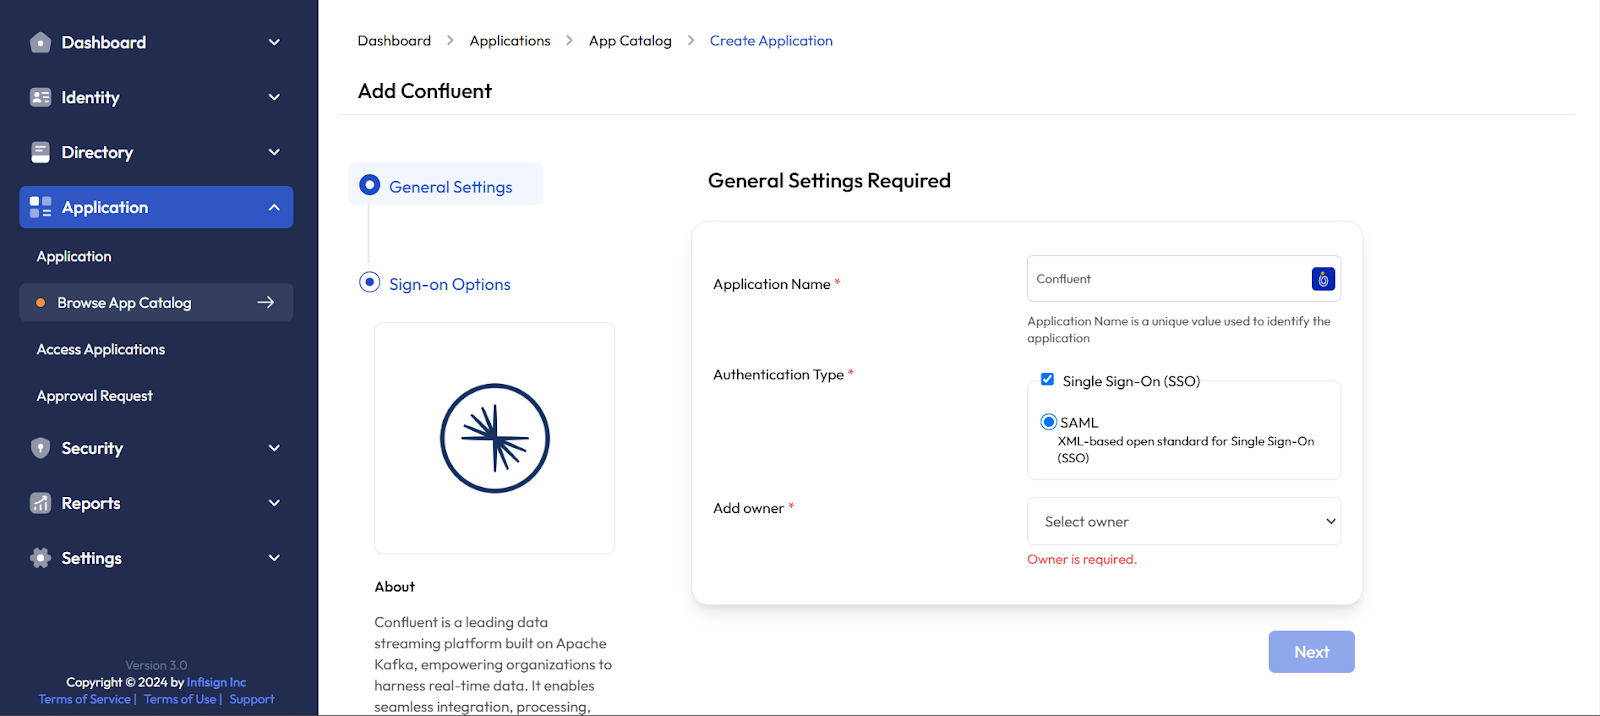Viewport: 1600px width, 716px height.
Task: Click the Settings sidebar label
Action: point(92,558)
